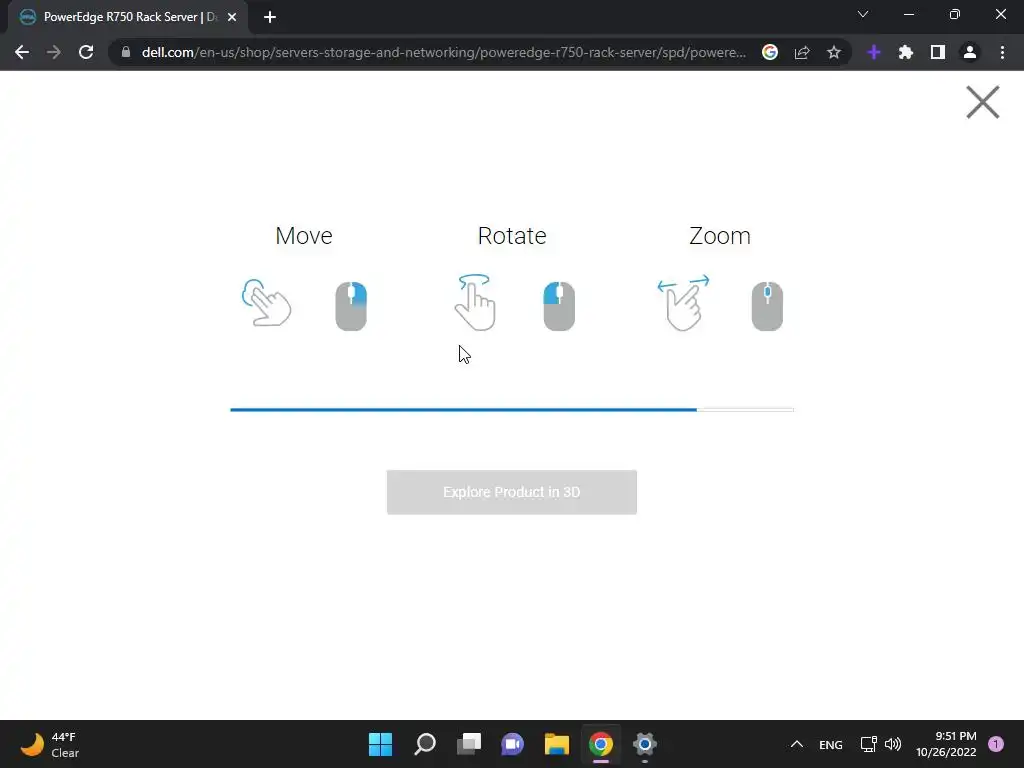Click the Zoom heading text

coord(720,236)
